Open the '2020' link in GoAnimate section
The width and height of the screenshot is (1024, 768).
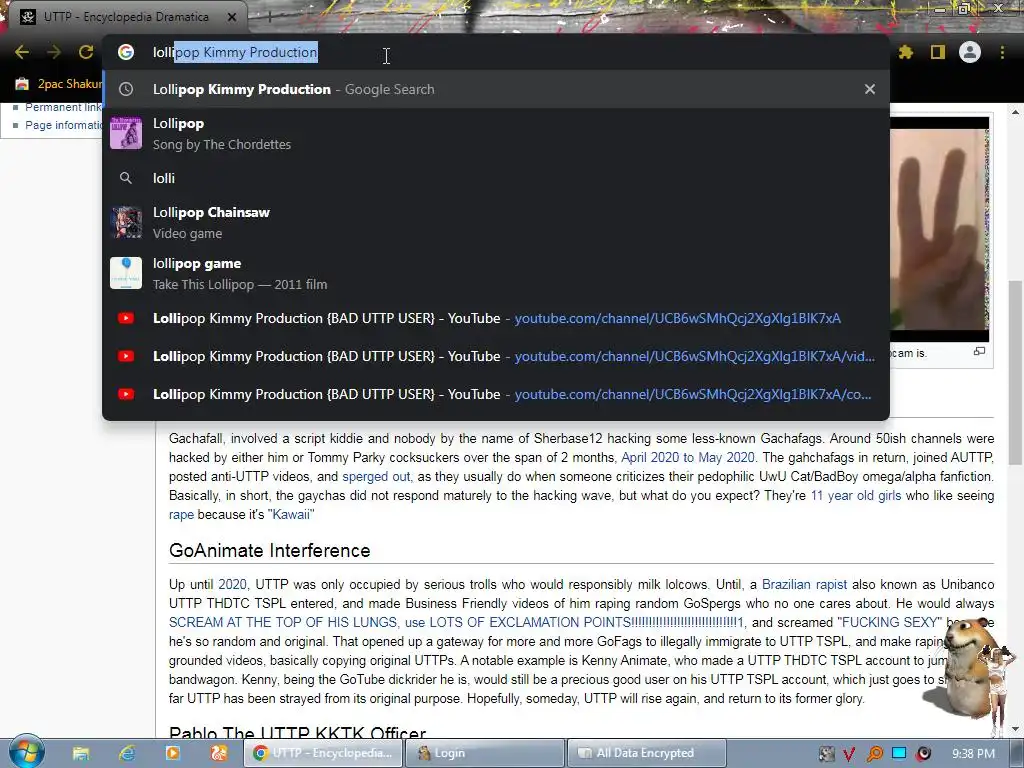point(232,584)
